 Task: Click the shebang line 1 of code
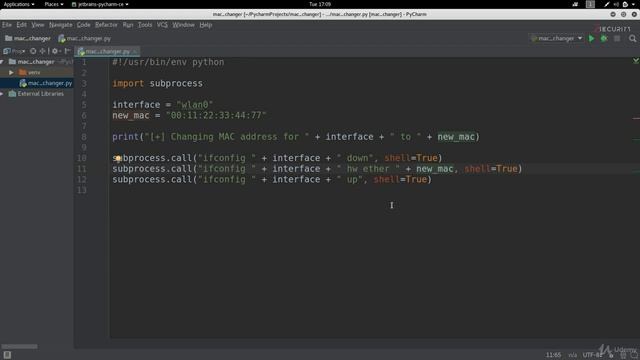coord(168,62)
